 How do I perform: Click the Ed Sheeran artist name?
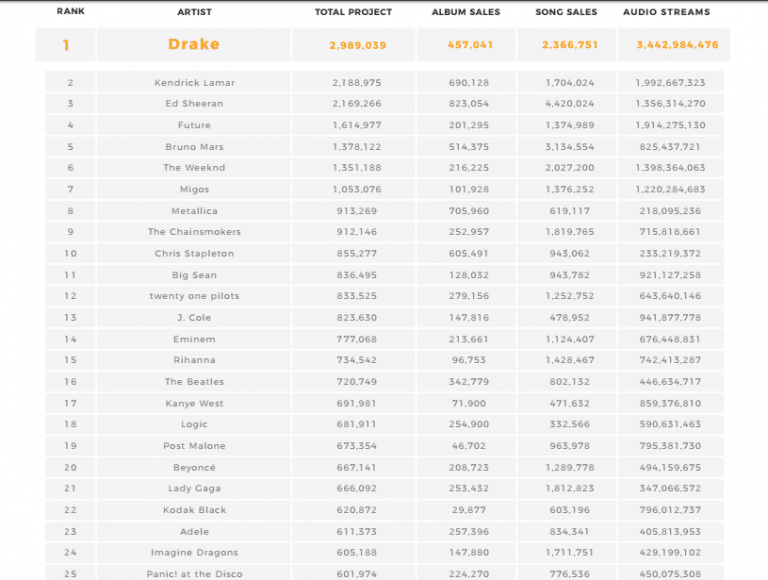click(194, 104)
